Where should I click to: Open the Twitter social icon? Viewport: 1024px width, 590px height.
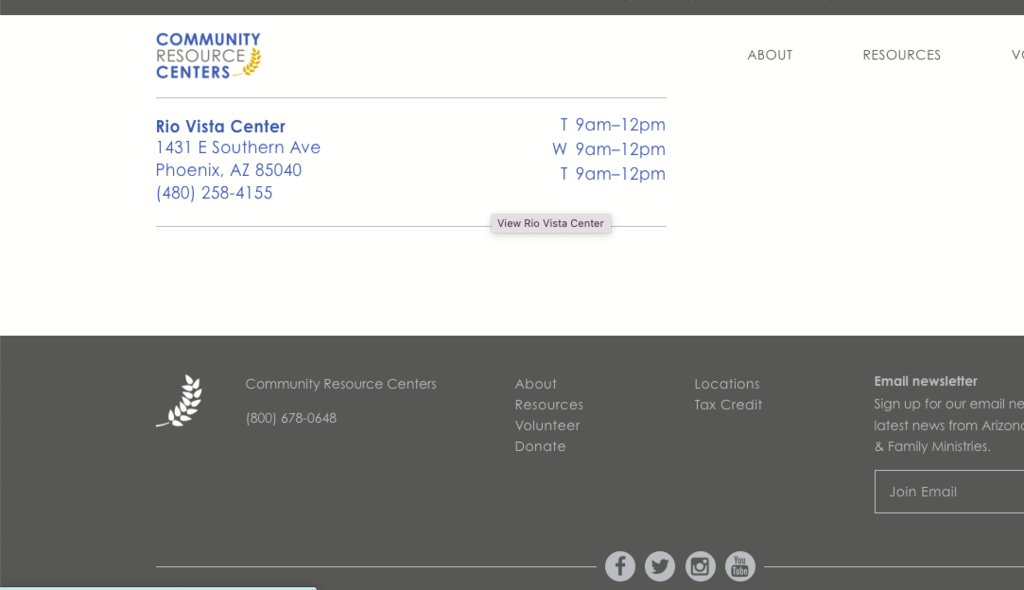pos(660,567)
